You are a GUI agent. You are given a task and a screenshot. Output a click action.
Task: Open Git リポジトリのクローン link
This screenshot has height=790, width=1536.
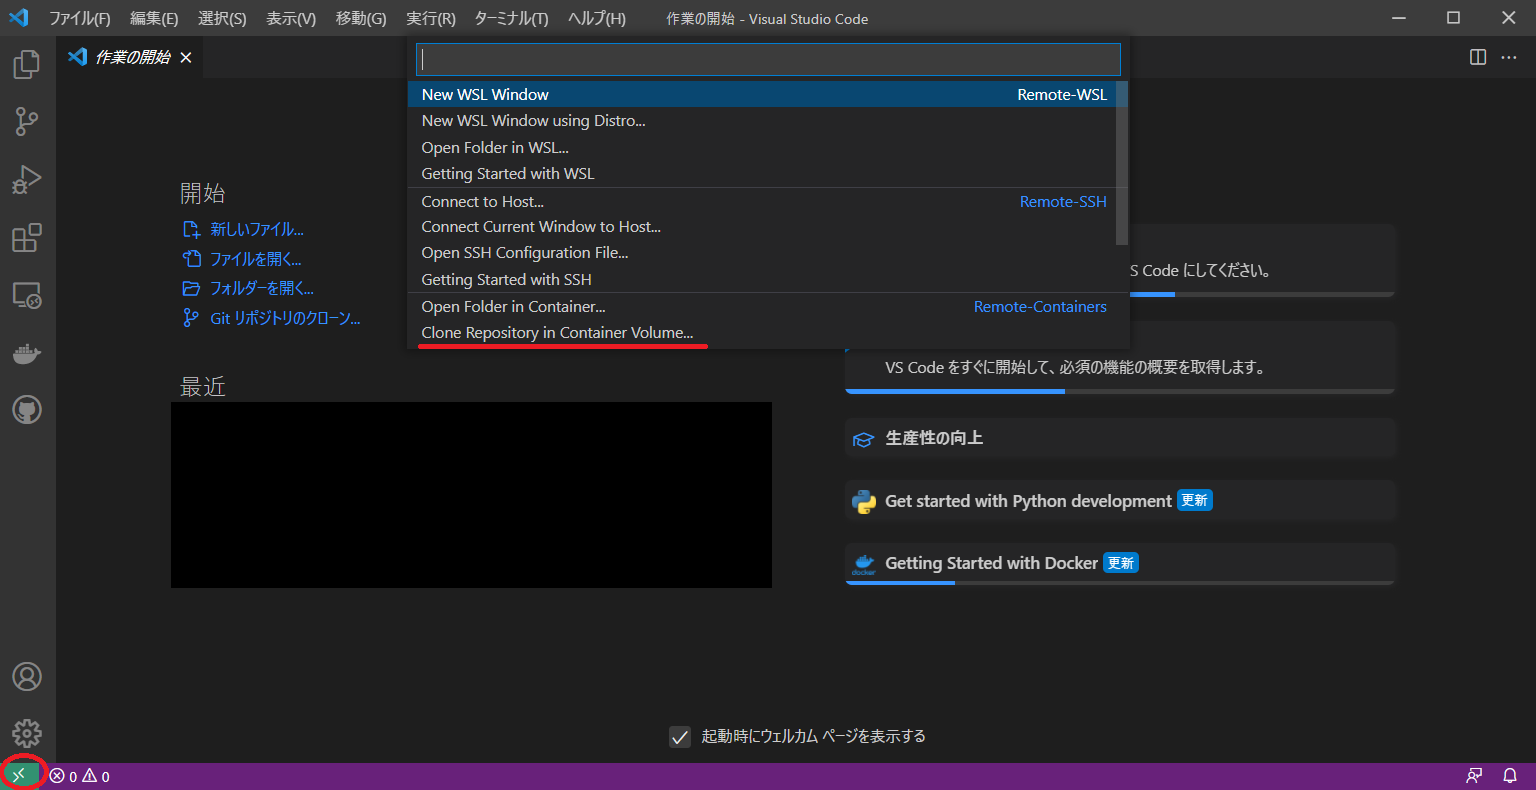[283, 318]
